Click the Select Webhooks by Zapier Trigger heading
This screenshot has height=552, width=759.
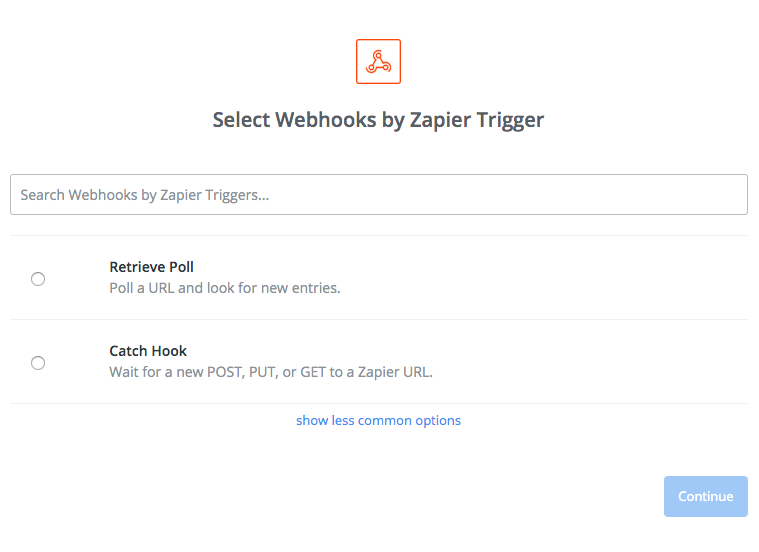[378, 120]
